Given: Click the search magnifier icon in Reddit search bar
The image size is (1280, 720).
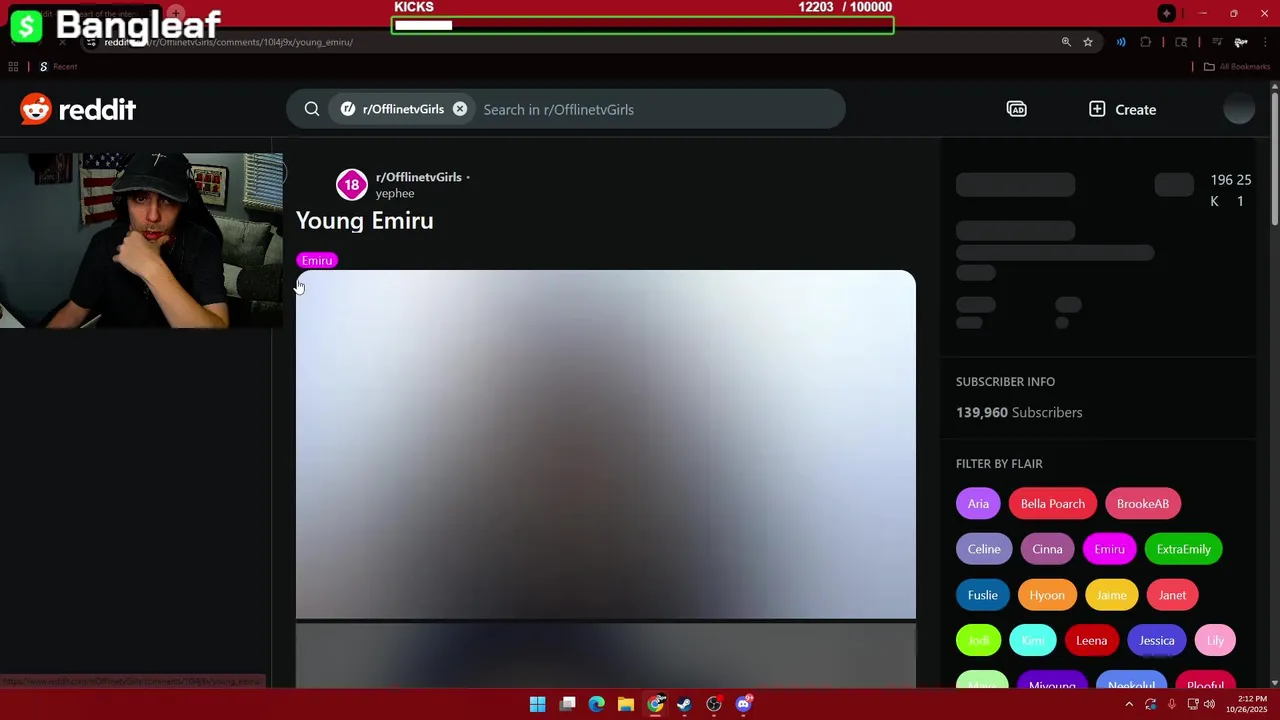Looking at the screenshot, I should tap(312, 109).
